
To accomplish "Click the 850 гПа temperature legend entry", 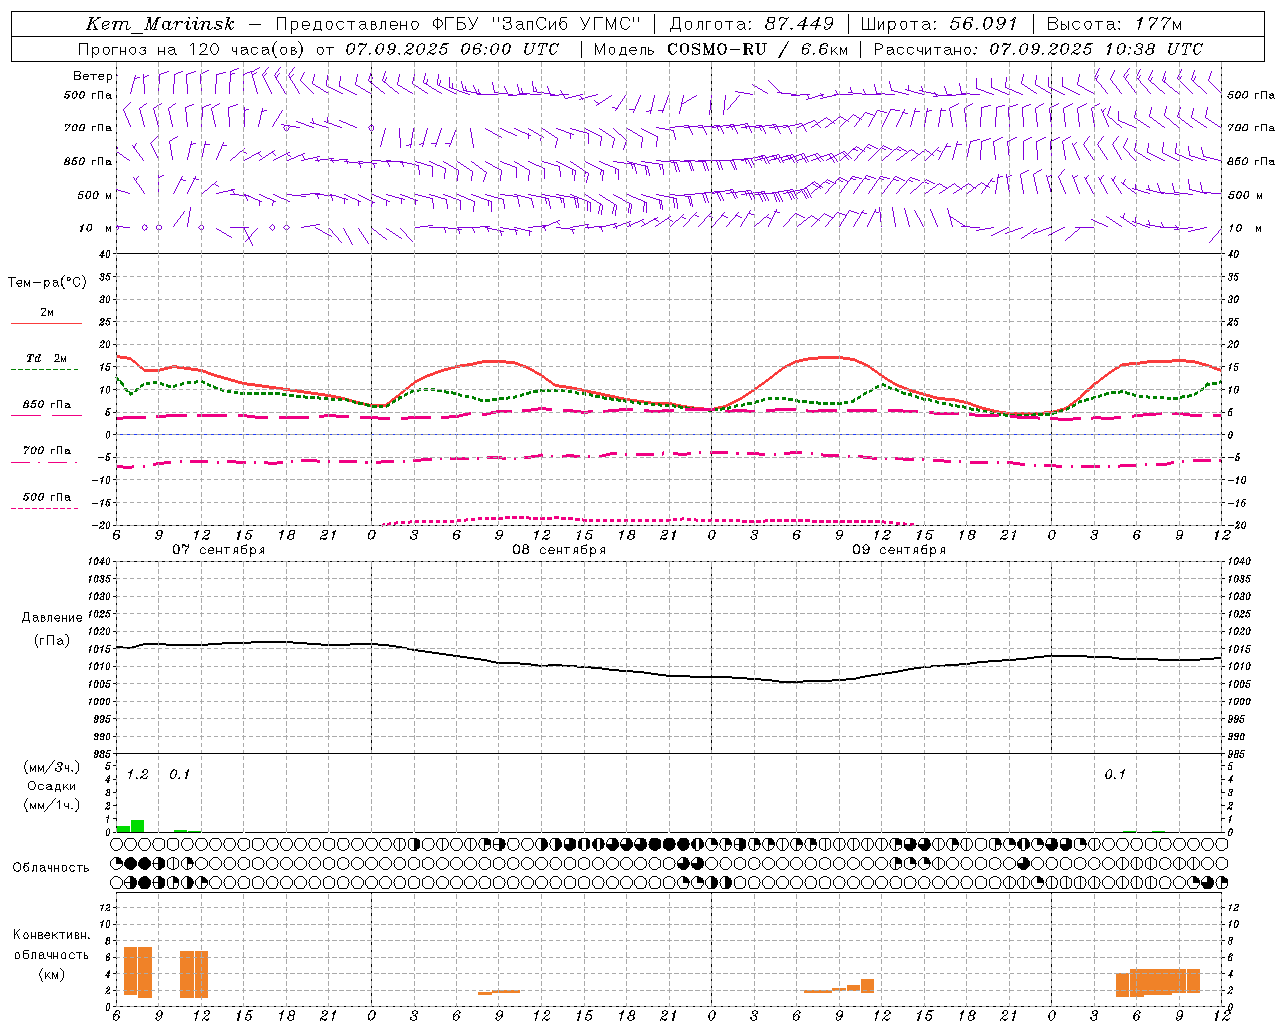I will [46, 405].
